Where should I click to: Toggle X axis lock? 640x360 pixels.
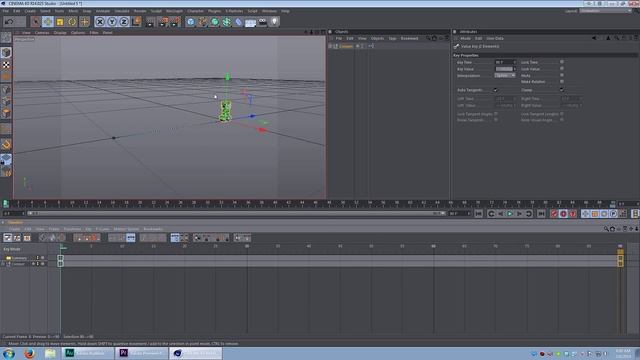[100, 22]
